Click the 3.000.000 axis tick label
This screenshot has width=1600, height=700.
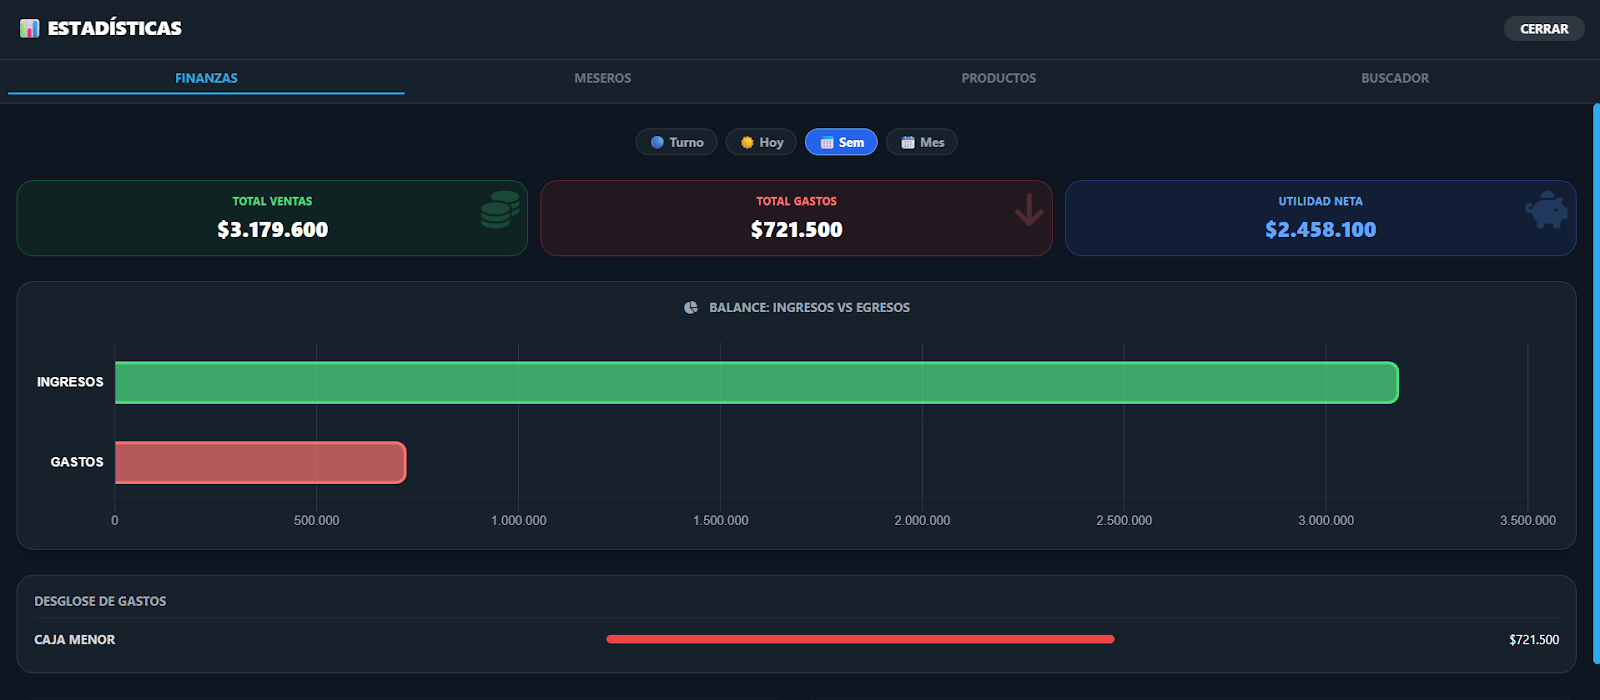[x=1326, y=520]
